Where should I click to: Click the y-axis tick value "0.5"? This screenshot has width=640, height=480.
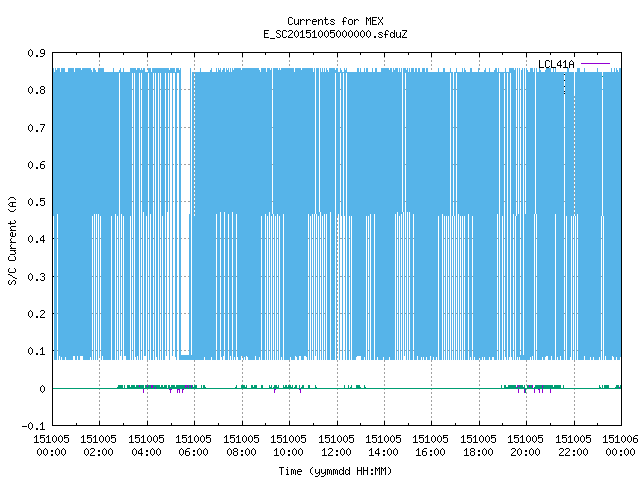click(x=36, y=202)
